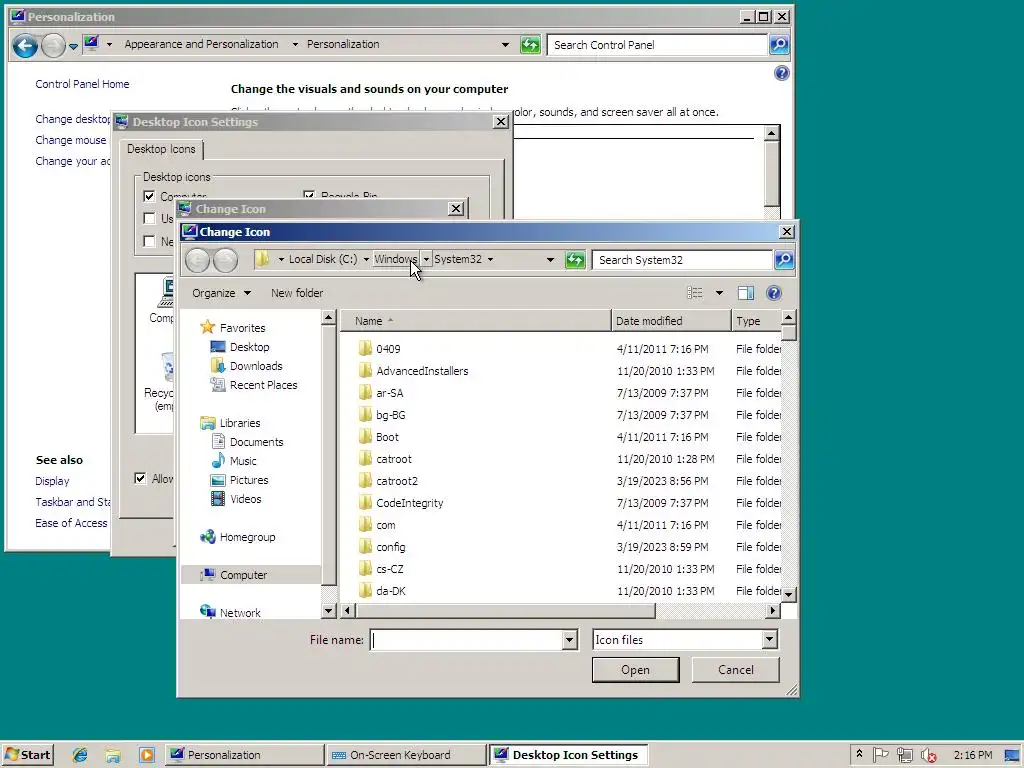The height and width of the screenshot is (768, 1024).
Task: Click the folder icon in the address bar
Action: (262, 259)
